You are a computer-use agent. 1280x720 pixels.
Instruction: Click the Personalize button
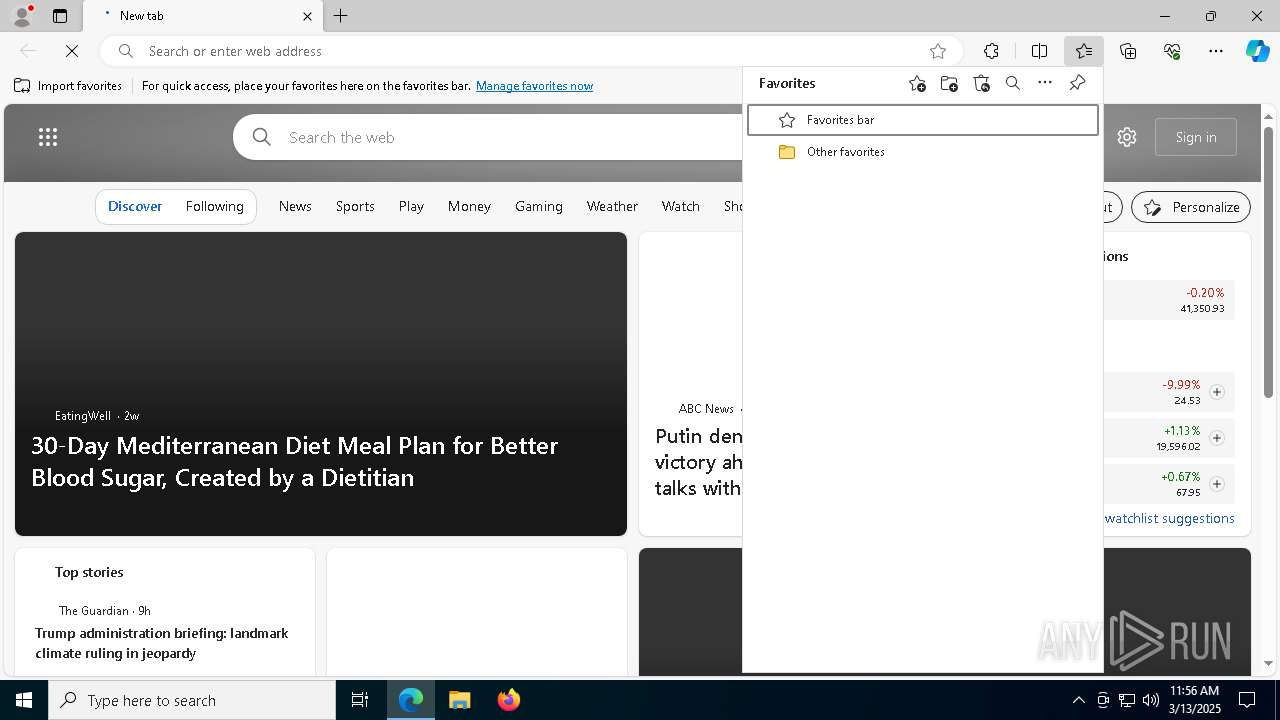pos(1191,207)
